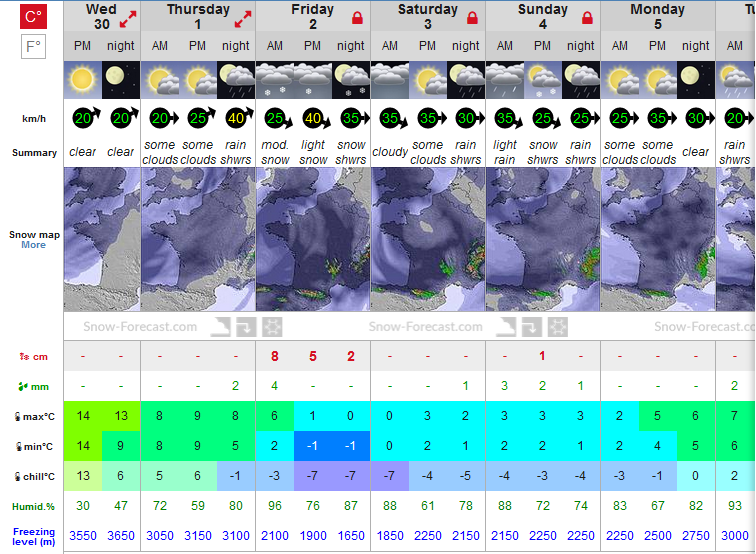
Task: Open the Wednesday snow map thumbnail
Action: tap(102, 239)
